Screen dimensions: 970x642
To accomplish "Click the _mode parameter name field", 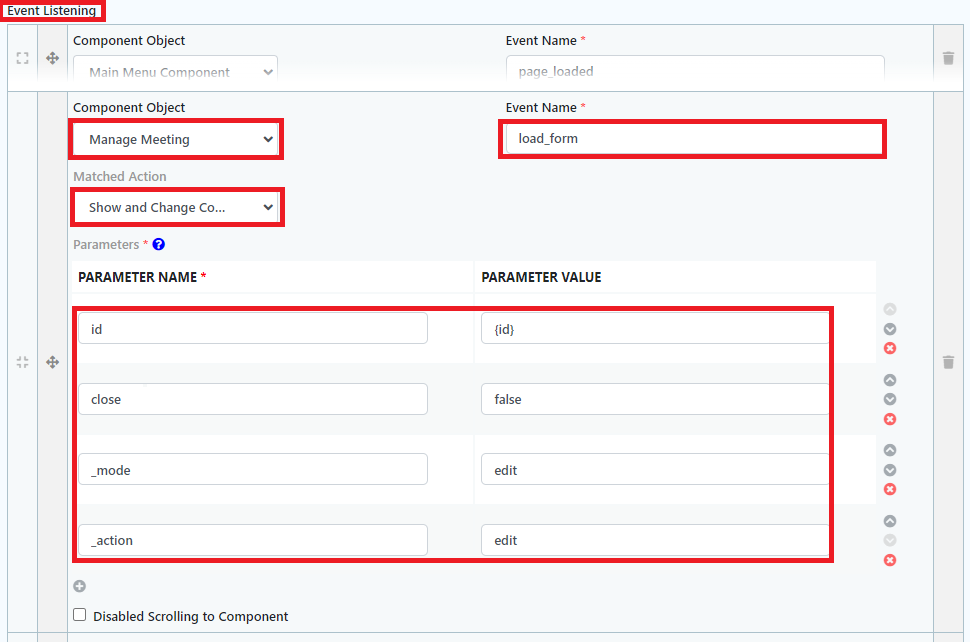I will [x=253, y=470].
